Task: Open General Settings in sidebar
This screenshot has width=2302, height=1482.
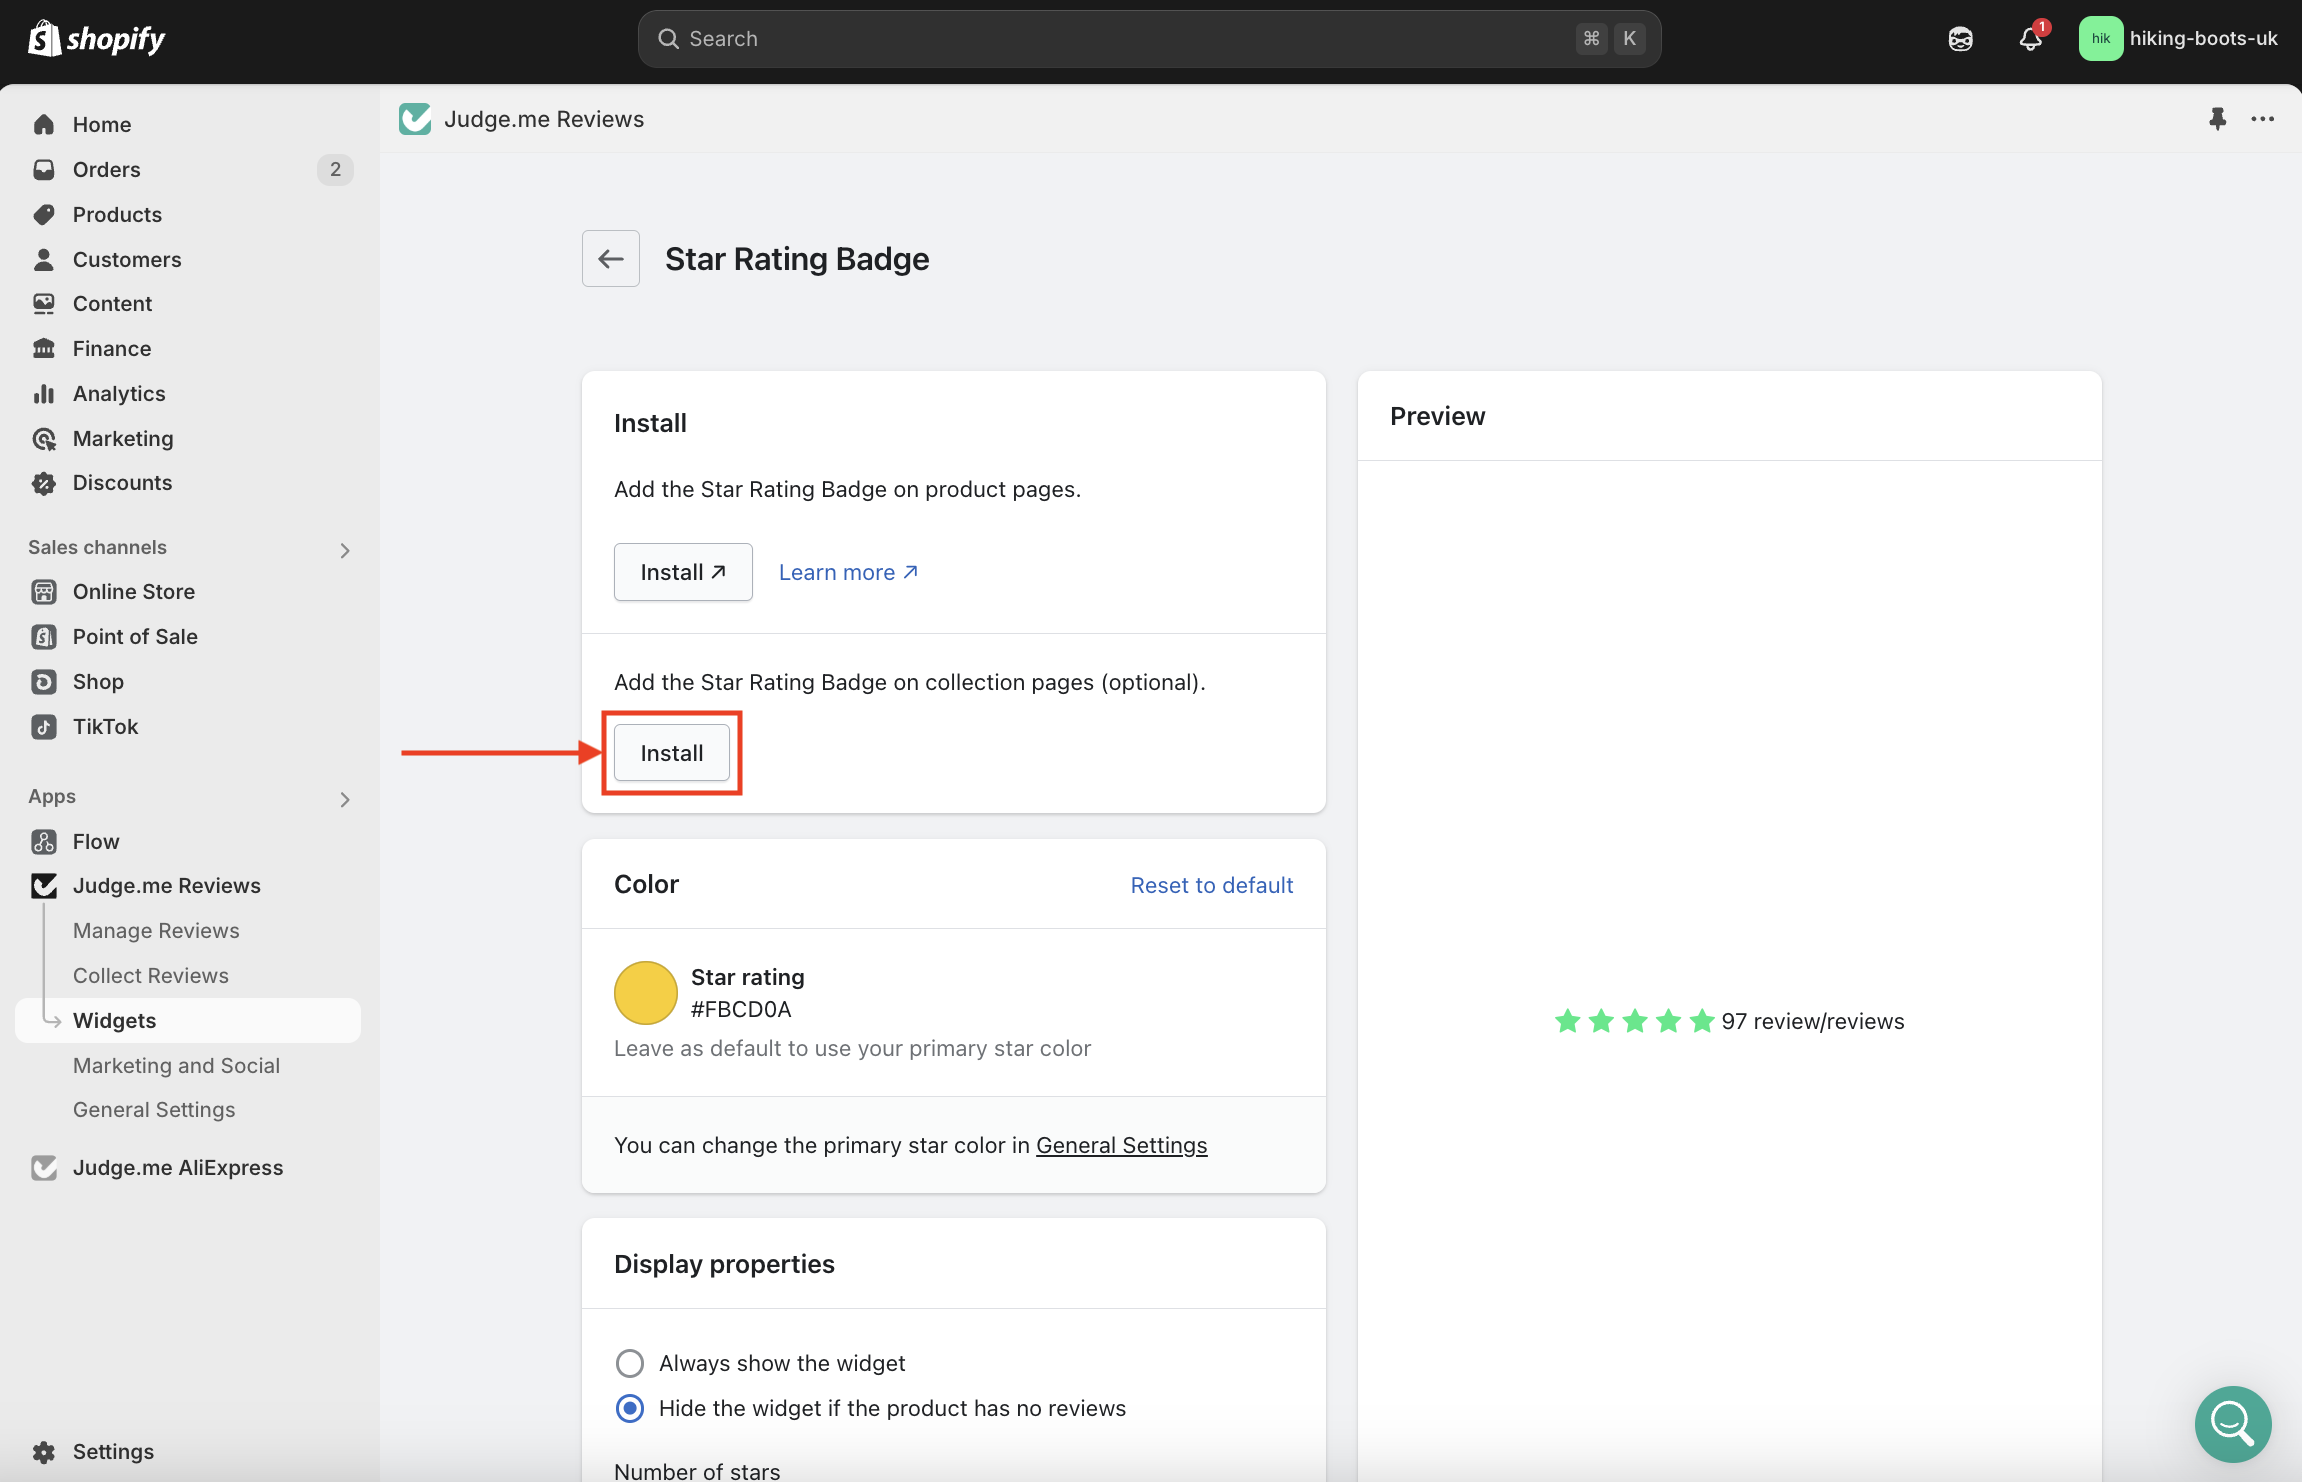Action: click(154, 1110)
